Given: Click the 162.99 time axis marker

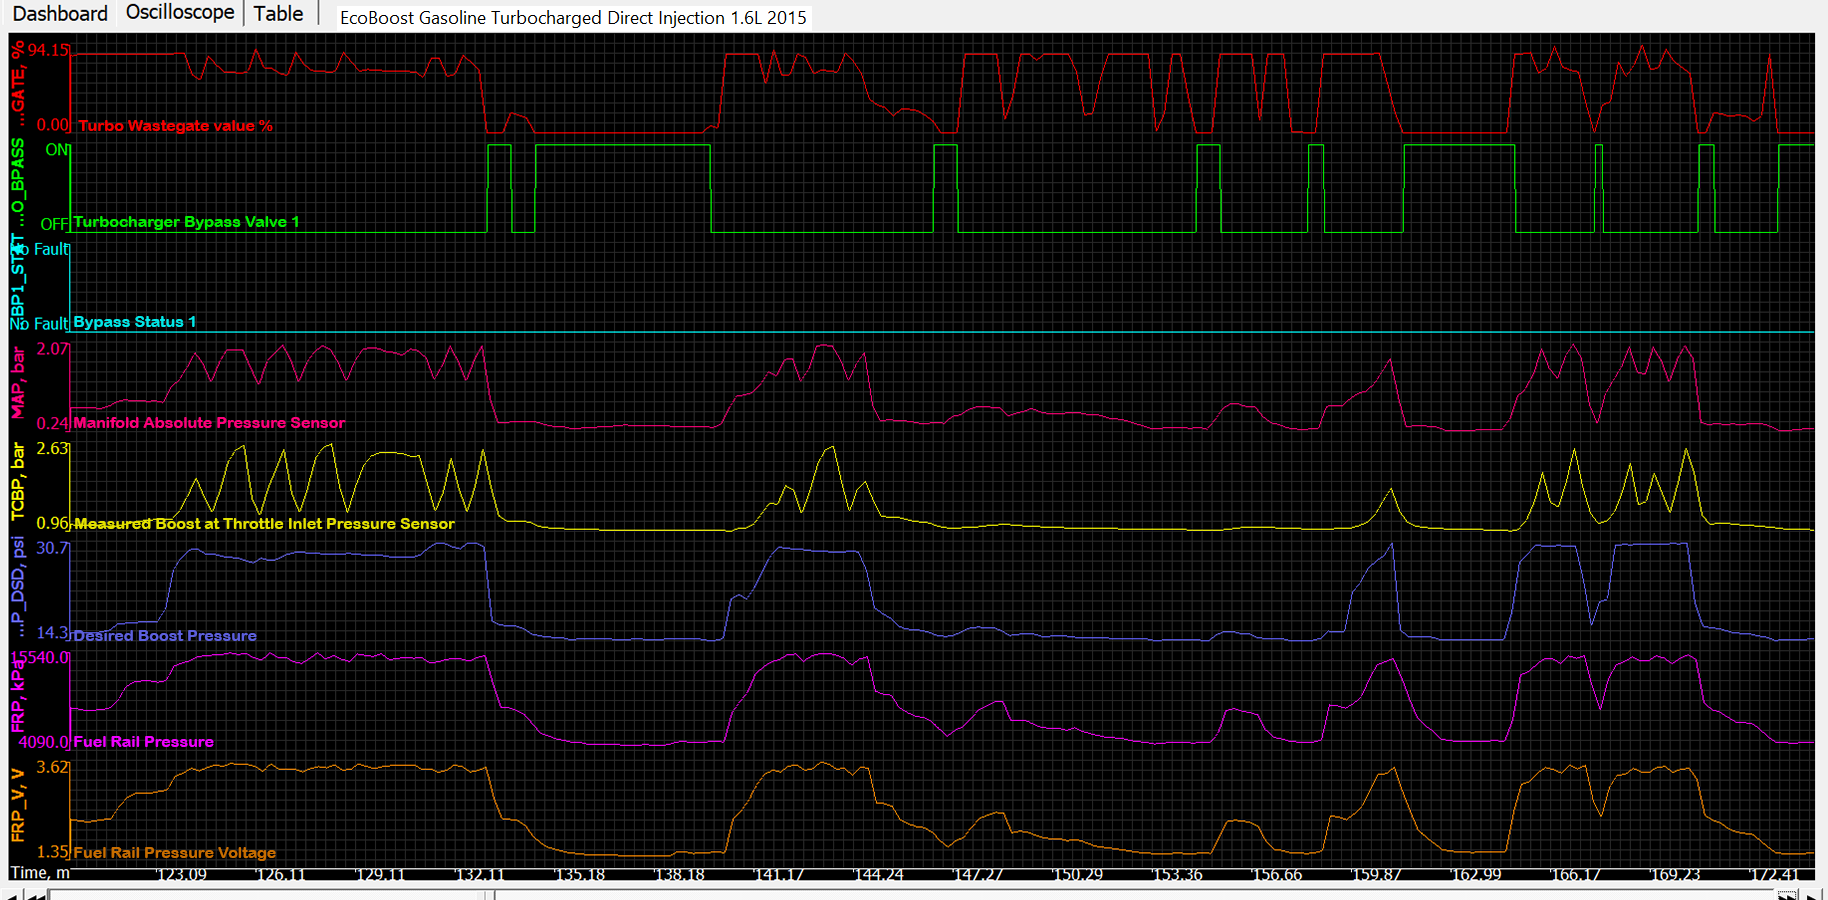Looking at the screenshot, I should [x=1476, y=875].
